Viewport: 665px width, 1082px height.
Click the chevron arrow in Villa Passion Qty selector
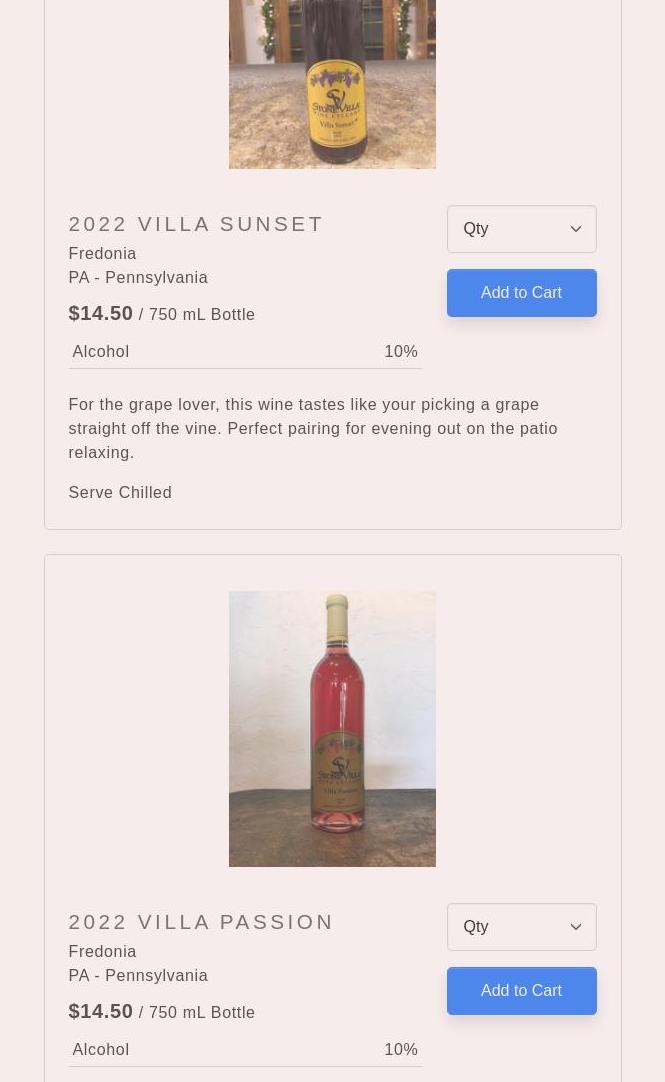576,927
